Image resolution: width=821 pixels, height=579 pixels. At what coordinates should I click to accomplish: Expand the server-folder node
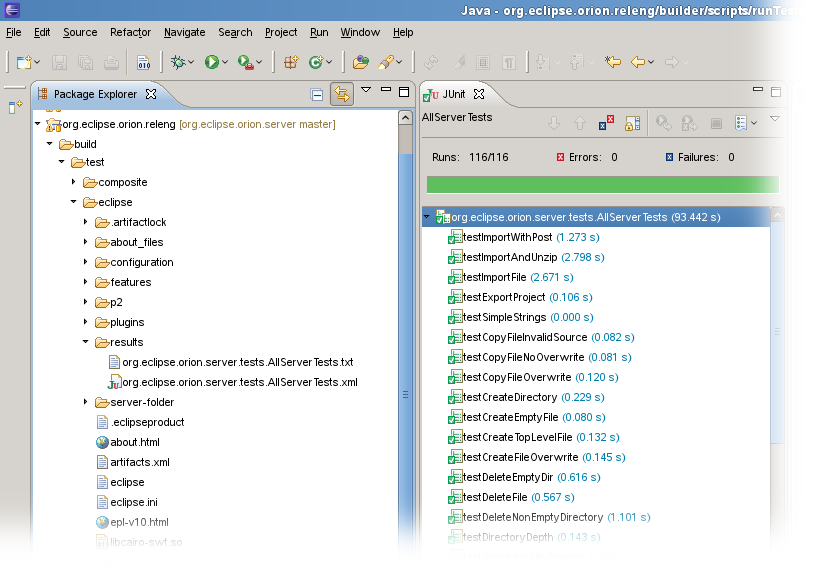point(85,402)
